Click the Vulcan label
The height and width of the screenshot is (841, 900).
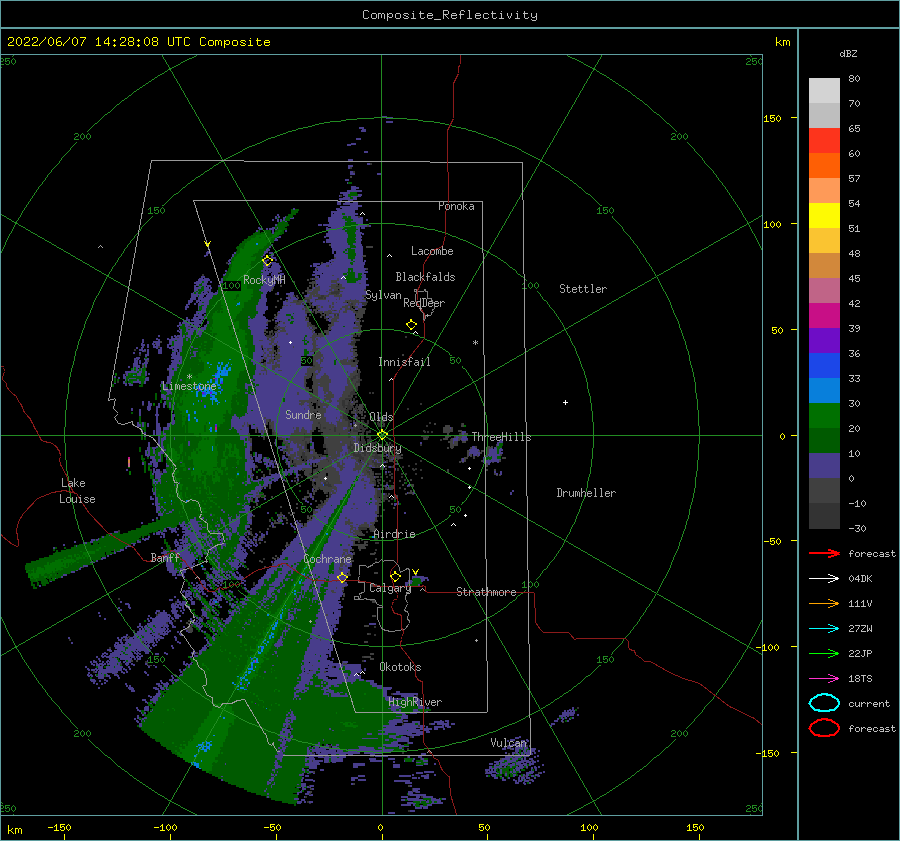(x=509, y=743)
